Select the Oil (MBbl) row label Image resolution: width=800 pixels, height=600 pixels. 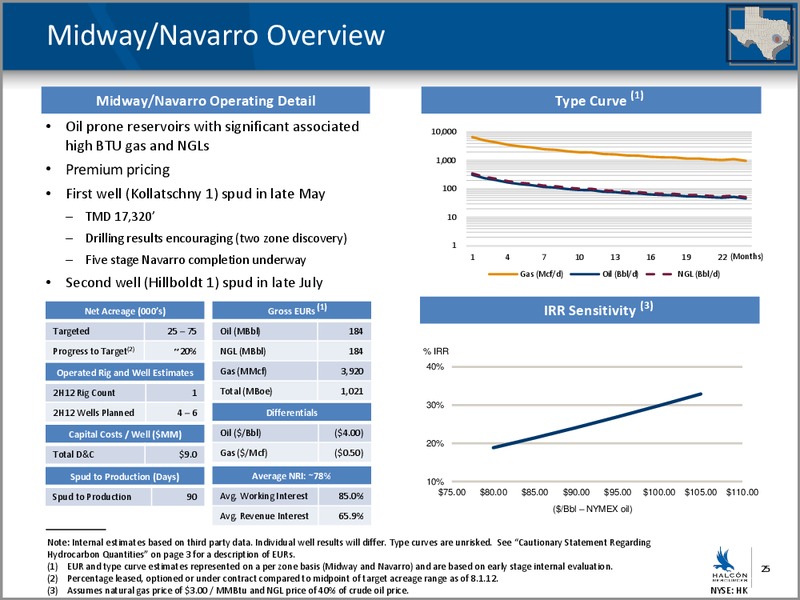[240, 331]
